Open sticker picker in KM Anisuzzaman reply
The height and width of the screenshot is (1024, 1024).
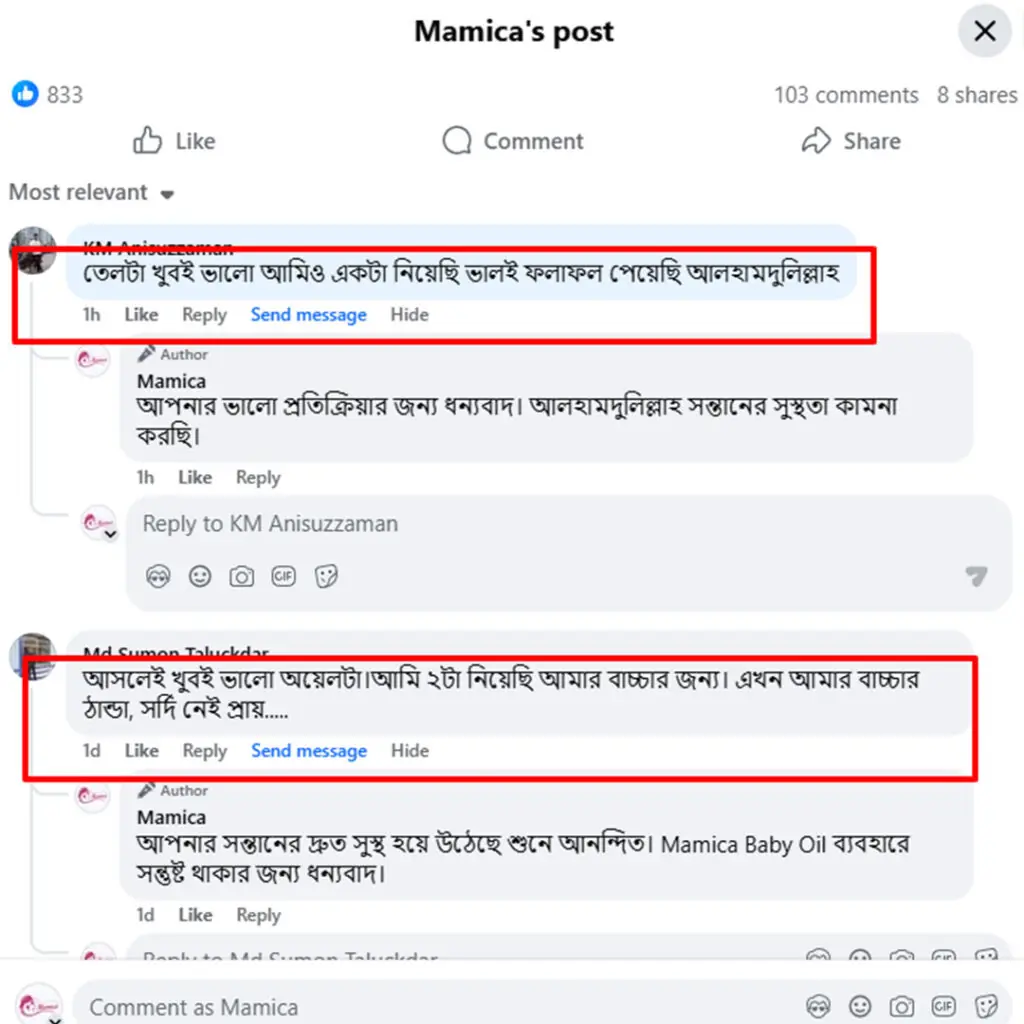pos(326,577)
